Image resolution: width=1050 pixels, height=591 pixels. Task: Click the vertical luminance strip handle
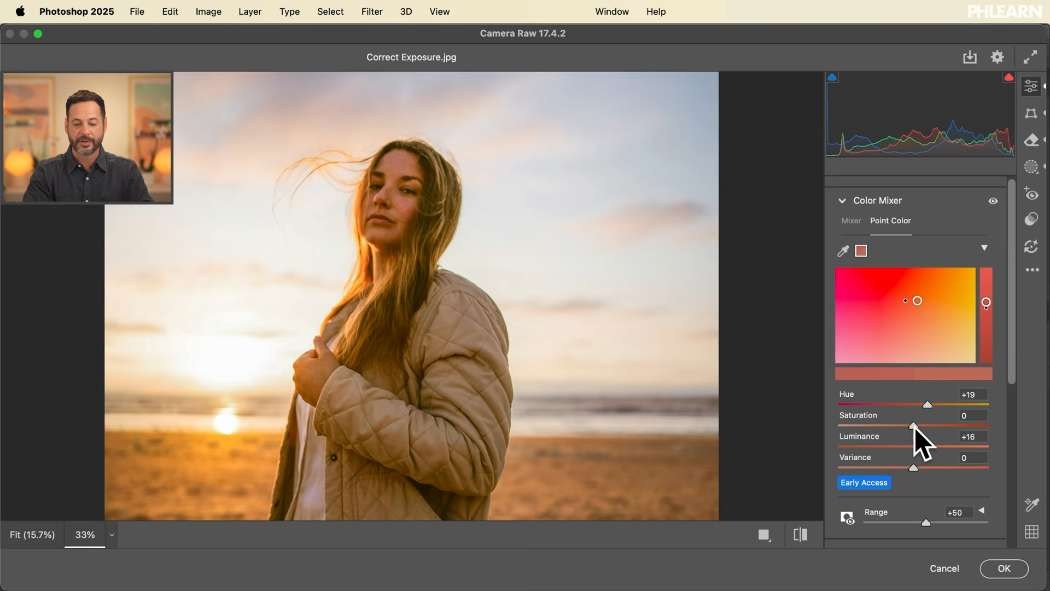click(x=986, y=303)
